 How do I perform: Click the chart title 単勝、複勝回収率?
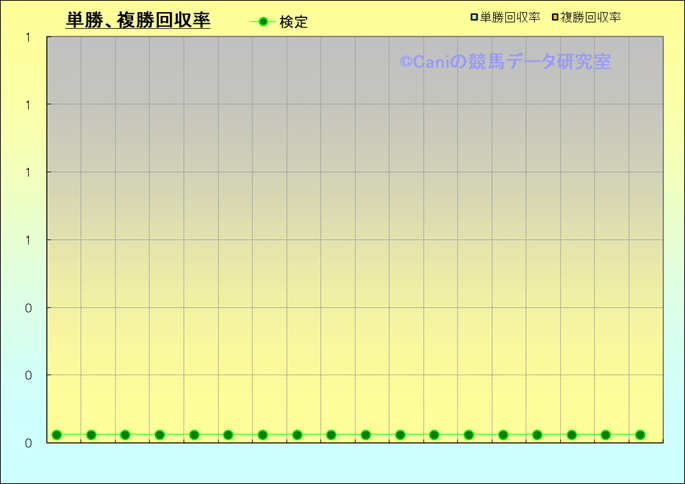click(138, 20)
